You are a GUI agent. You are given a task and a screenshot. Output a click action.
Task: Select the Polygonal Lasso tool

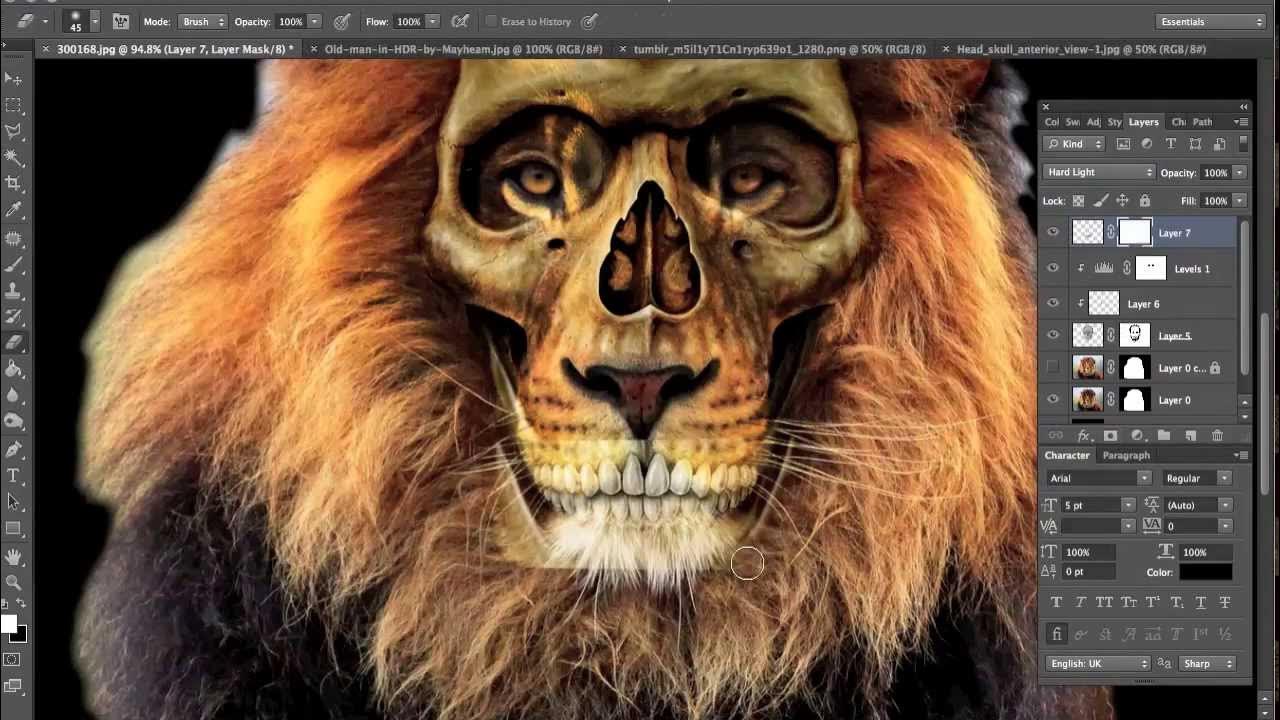(x=14, y=131)
